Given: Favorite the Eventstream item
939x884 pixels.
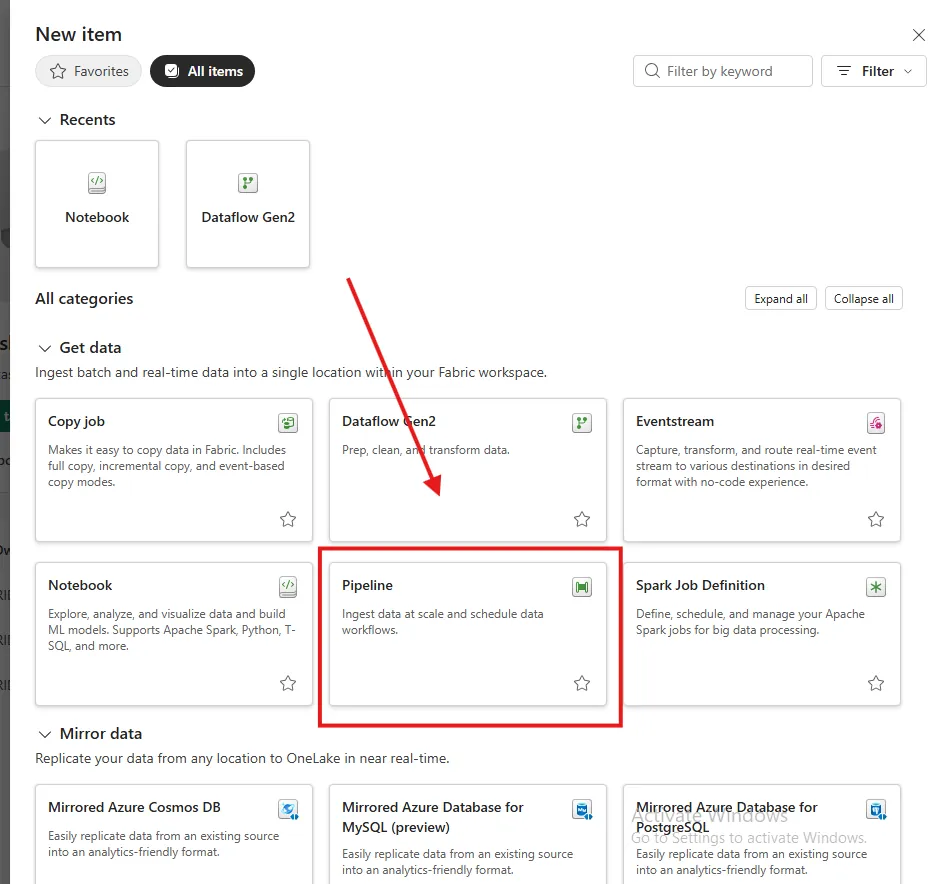Looking at the screenshot, I should 876,519.
